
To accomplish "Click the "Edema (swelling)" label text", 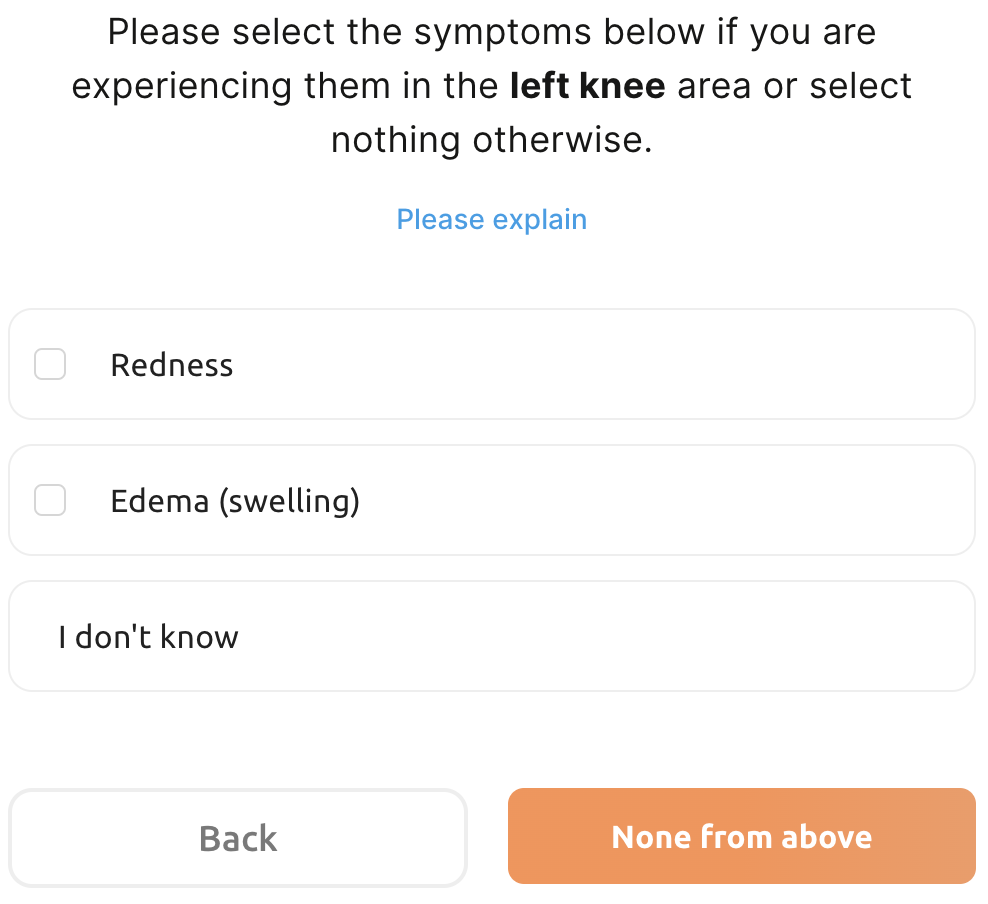I will (x=235, y=500).
